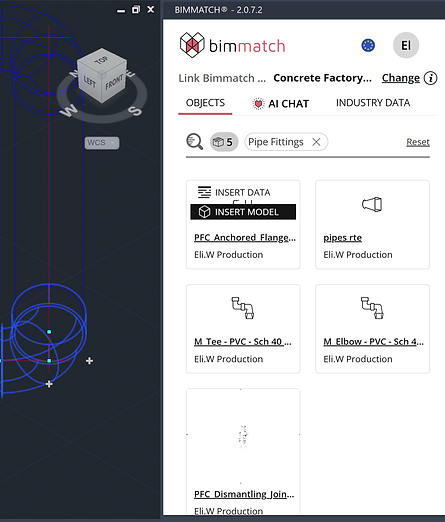Open the PFC_Anchored_Flange object link
445x522 pixels.
(x=245, y=238)
